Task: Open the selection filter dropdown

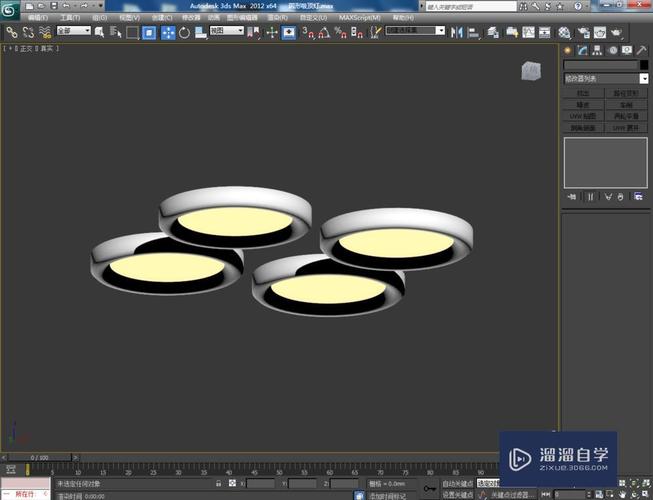Action: (x=74, y=30)
